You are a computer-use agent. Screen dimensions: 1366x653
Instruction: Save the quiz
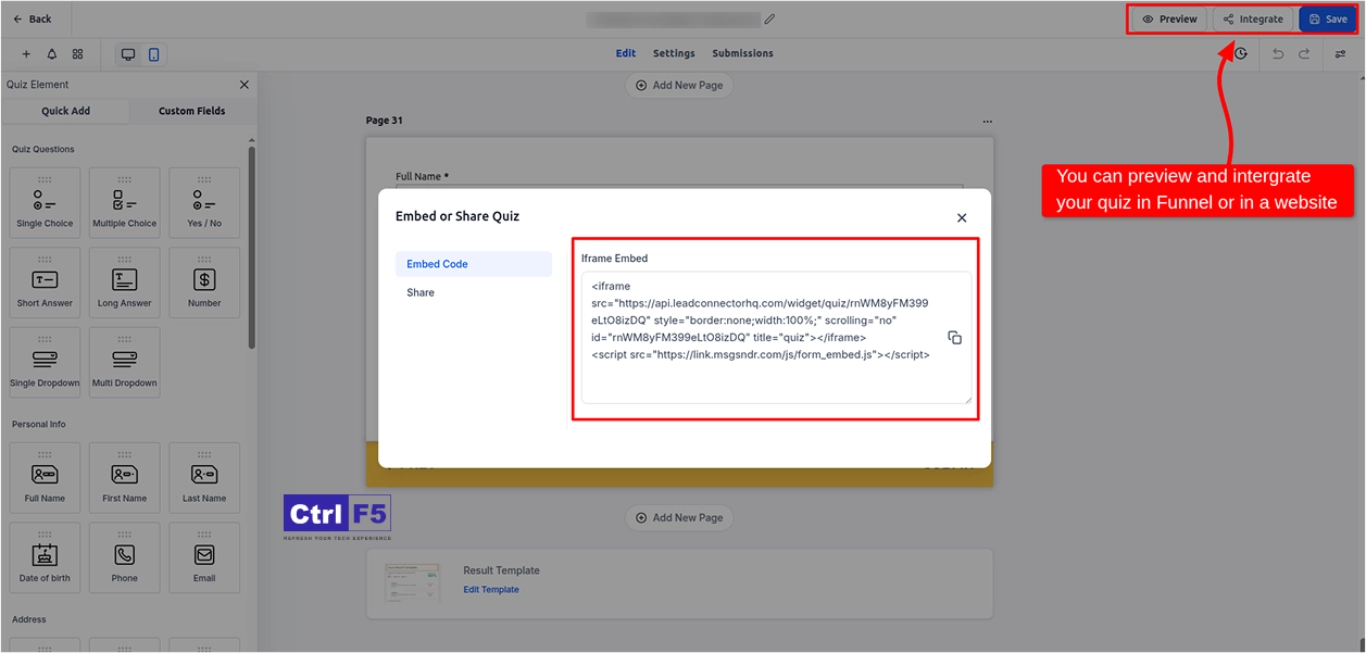1327,19
